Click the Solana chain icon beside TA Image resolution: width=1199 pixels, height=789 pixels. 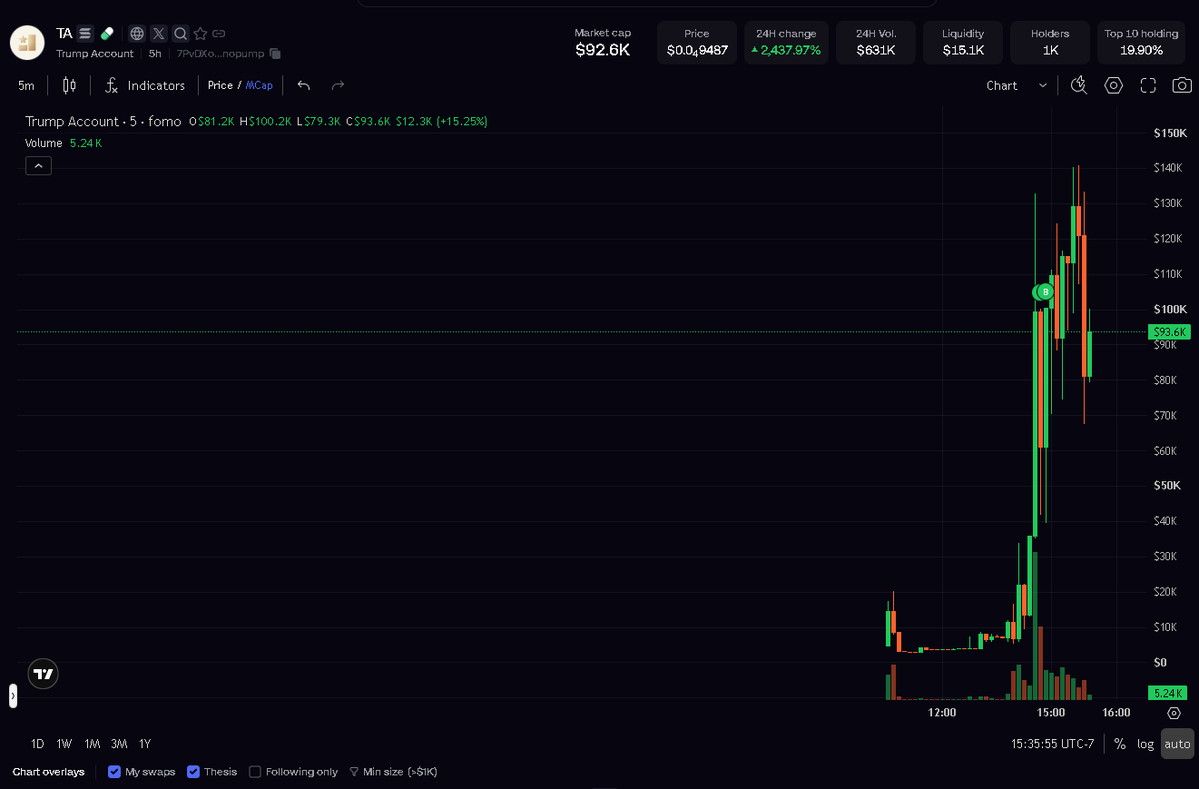85,34
